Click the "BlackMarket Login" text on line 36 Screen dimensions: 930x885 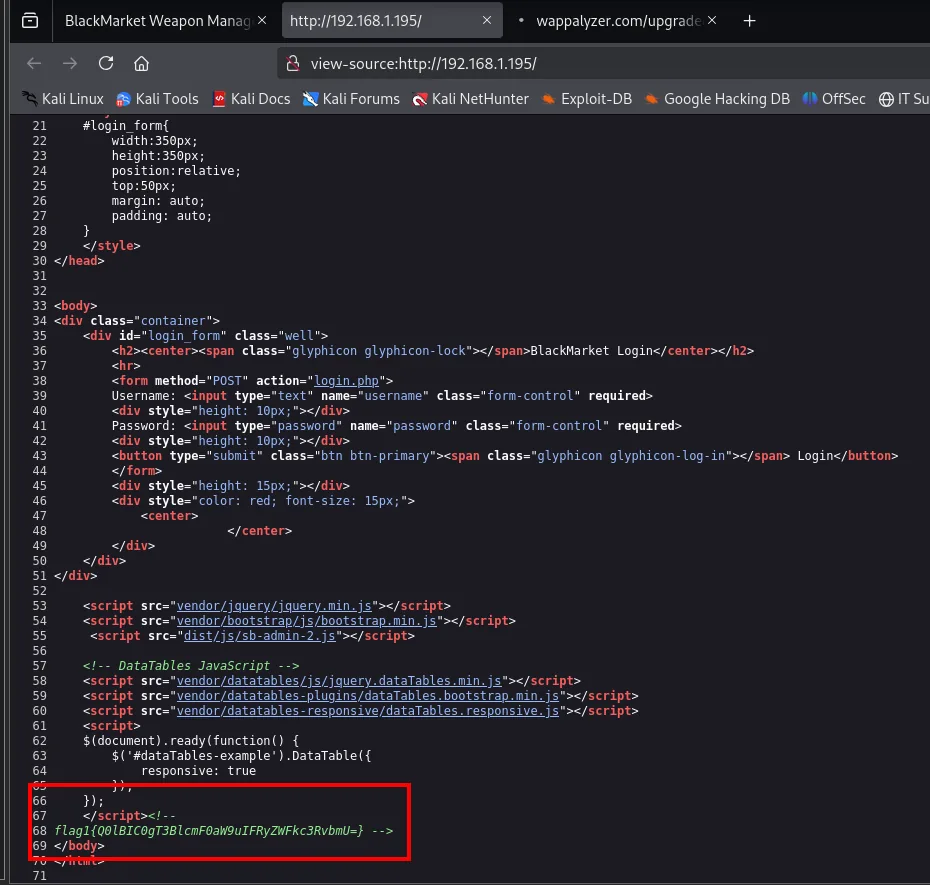click(591, 351)
